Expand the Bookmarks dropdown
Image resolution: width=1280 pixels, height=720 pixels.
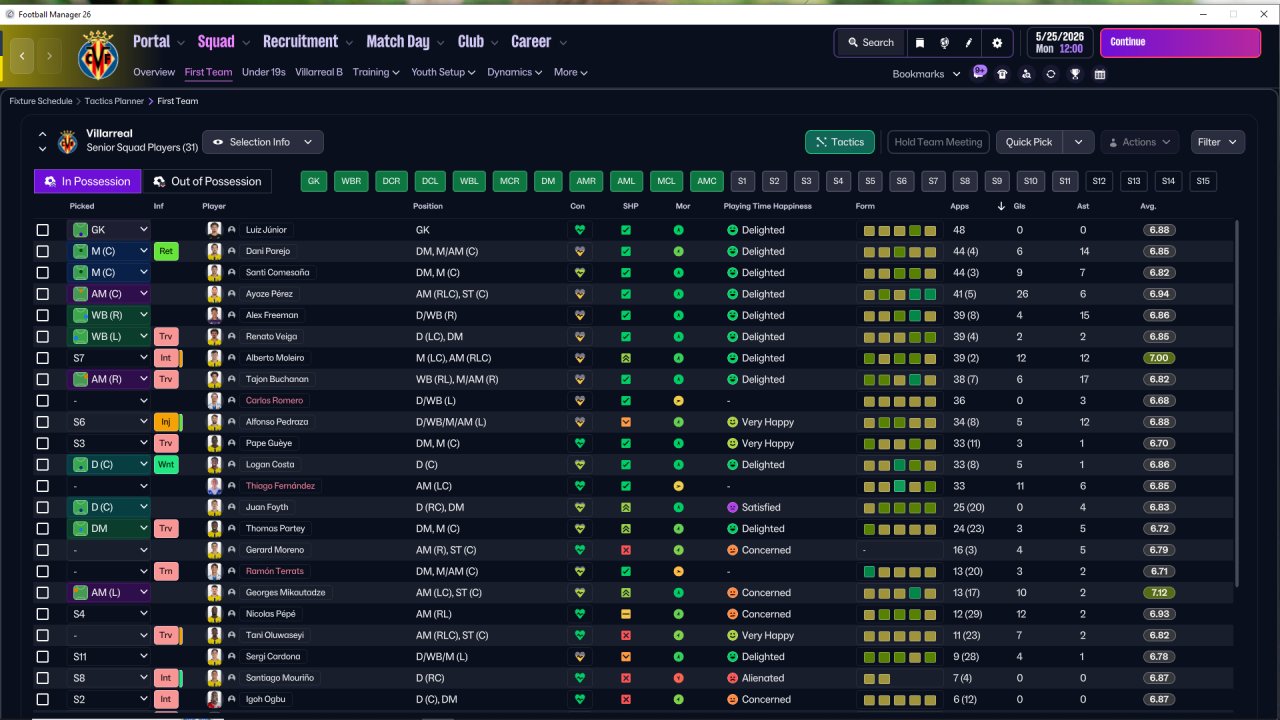point(926,74)
